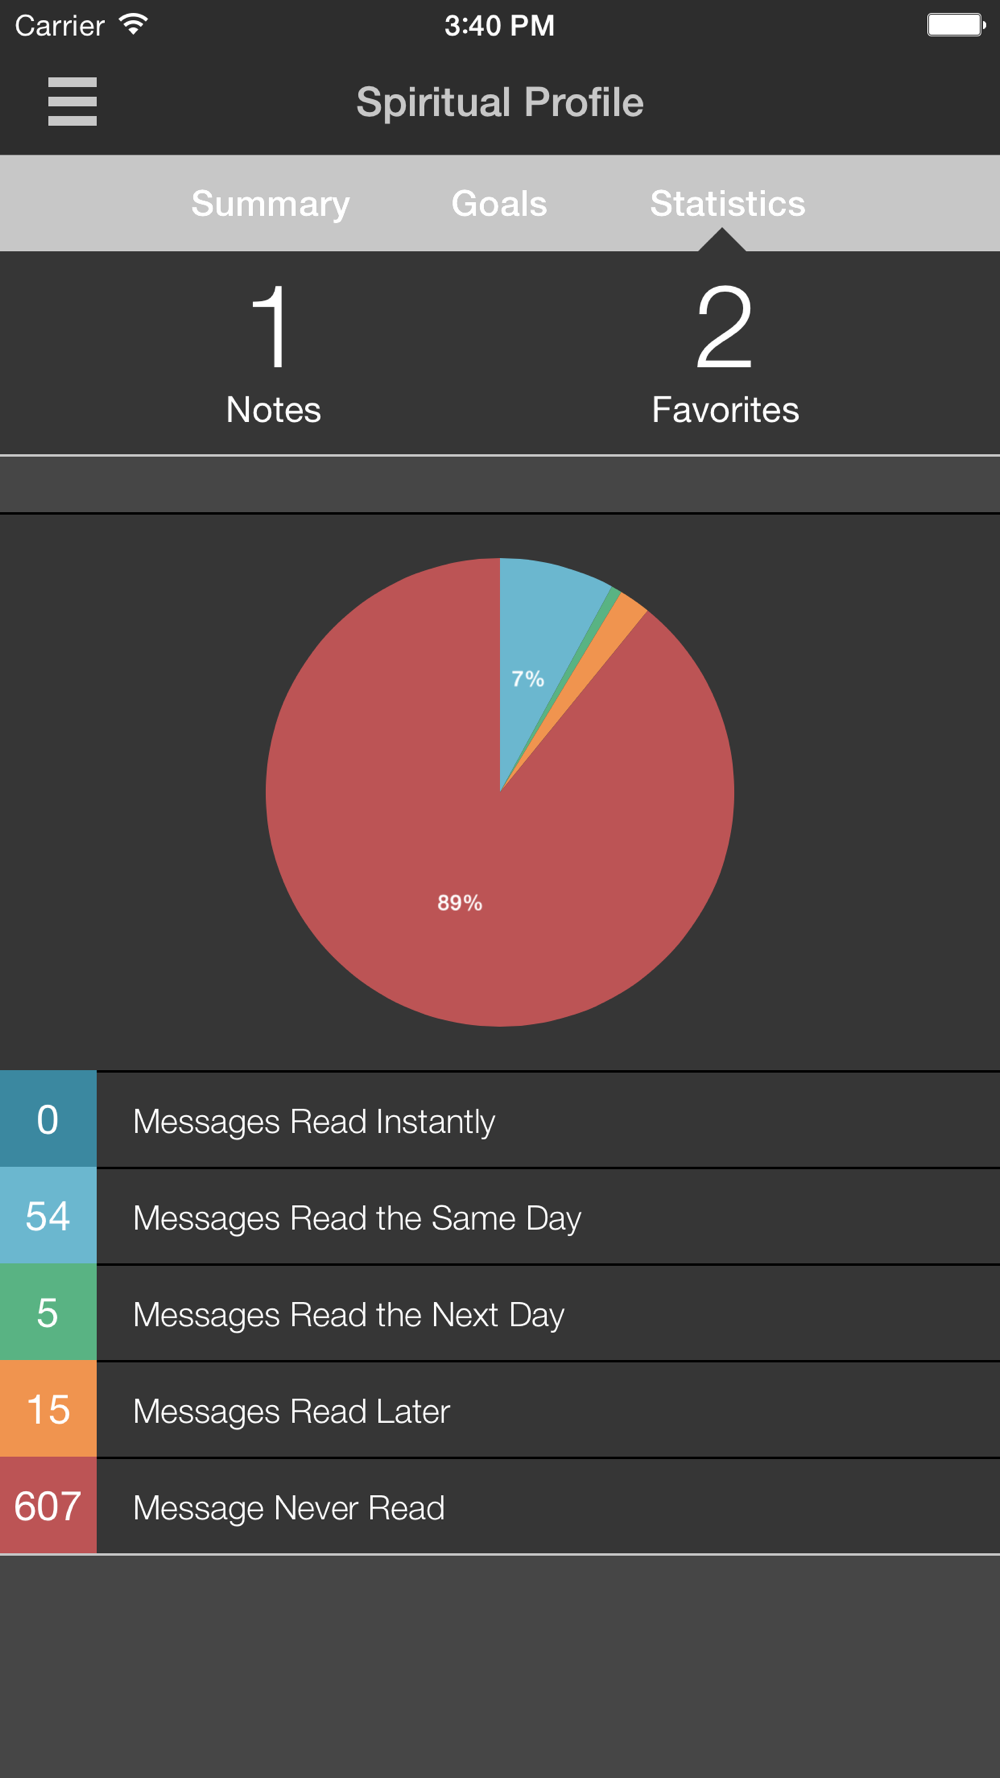This screenshot has width=1000, height=1778.
Task: Open the Notes count
Action: 273,353
